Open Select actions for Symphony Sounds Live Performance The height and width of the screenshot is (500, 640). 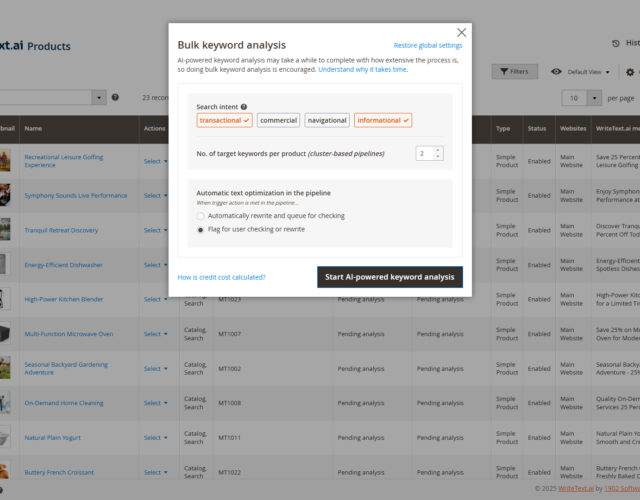click(x=155, y=196)
